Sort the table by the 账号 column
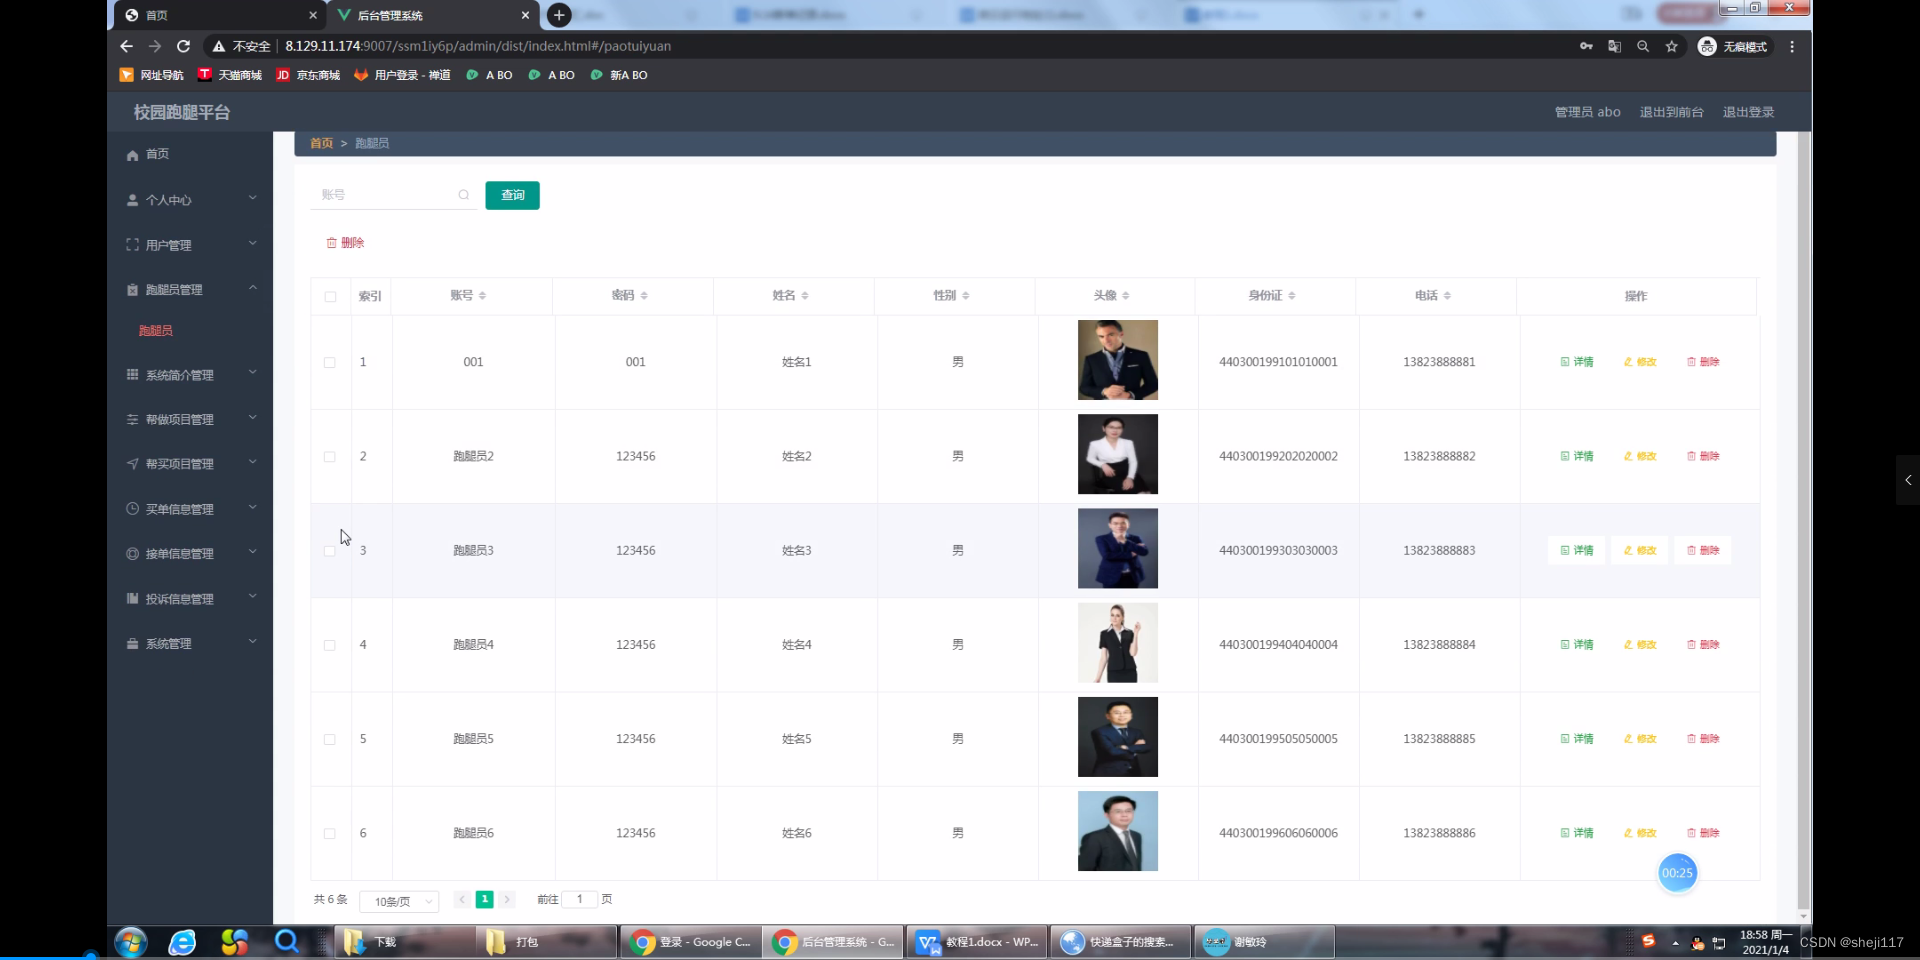Screen dimensions: 1920x960 [482, 296]
